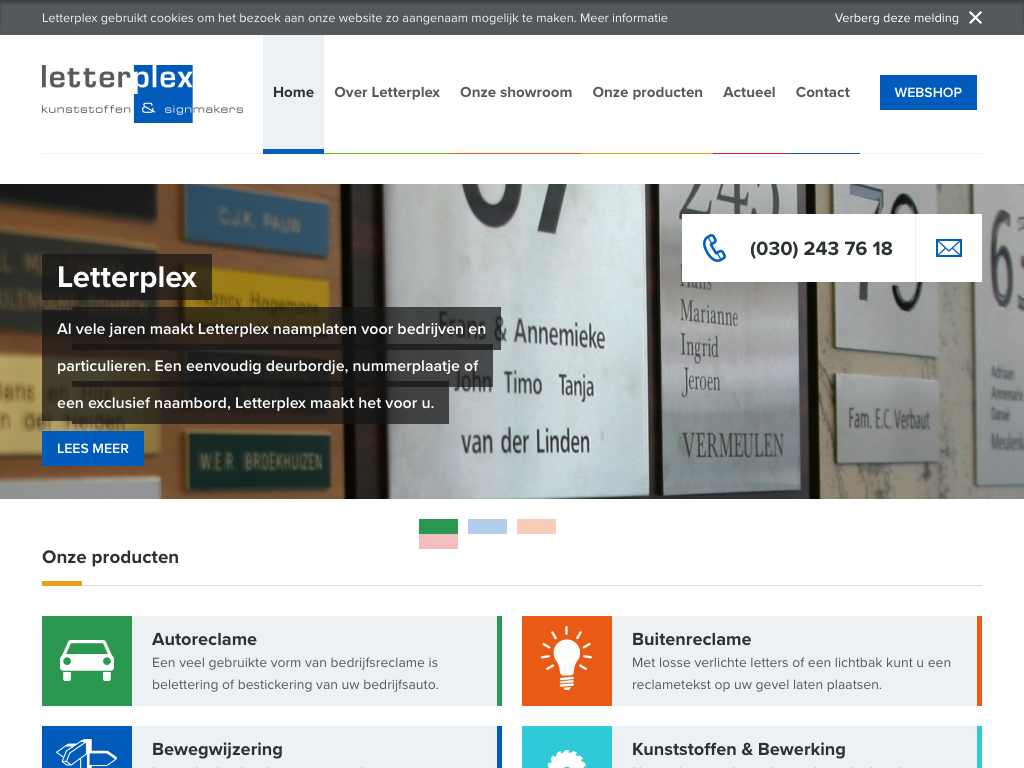Screen dimensions: 1024x768
Task: Click the phone icon beside the number
Action: point(714,248)
